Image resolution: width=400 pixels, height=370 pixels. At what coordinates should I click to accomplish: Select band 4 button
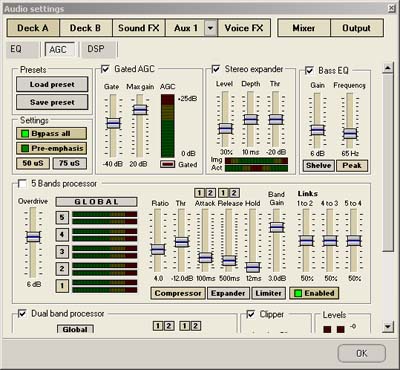point(62,235)
